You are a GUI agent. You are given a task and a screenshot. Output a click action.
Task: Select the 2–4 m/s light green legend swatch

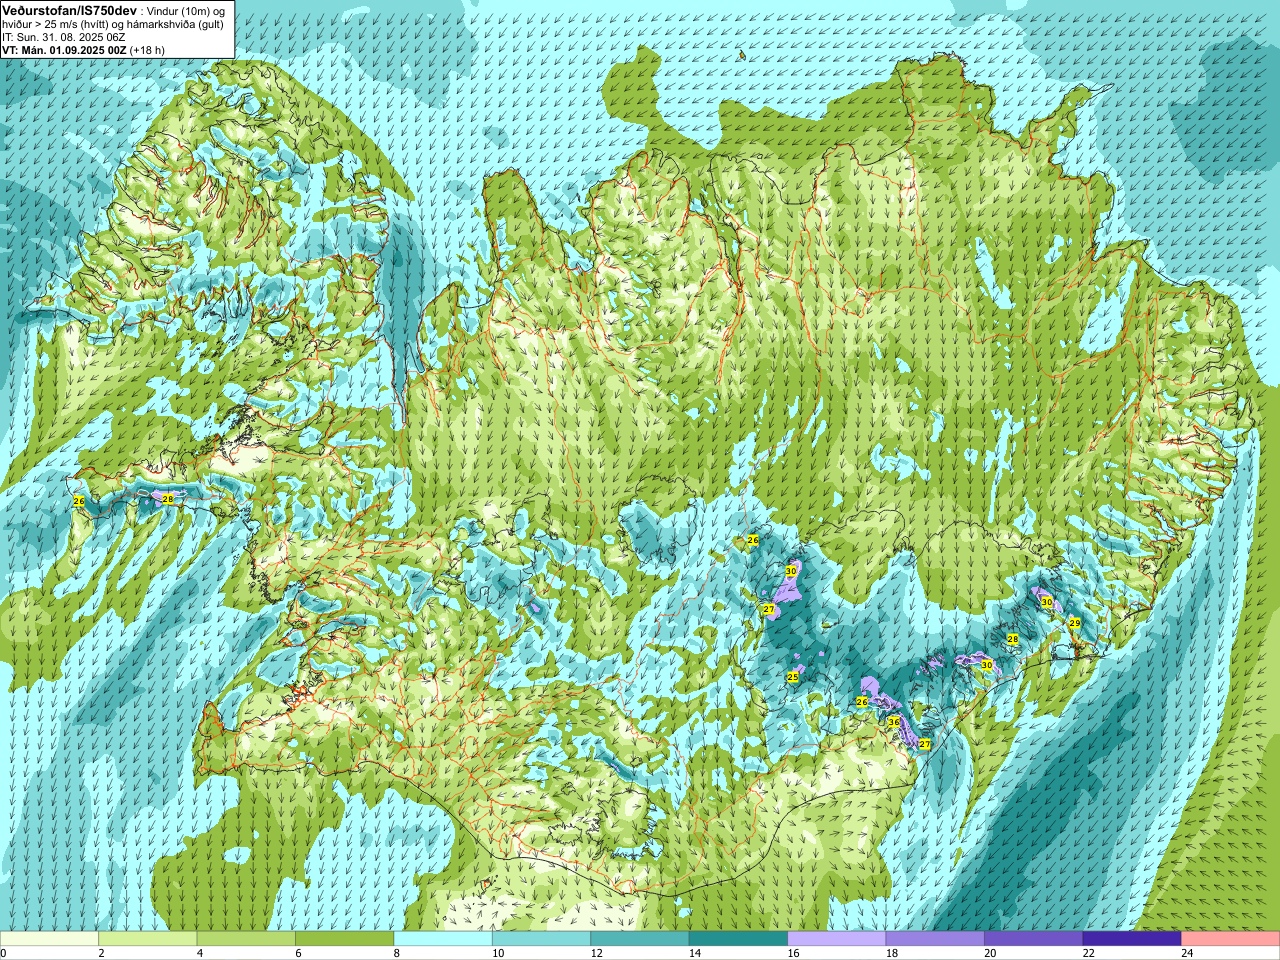148,939
